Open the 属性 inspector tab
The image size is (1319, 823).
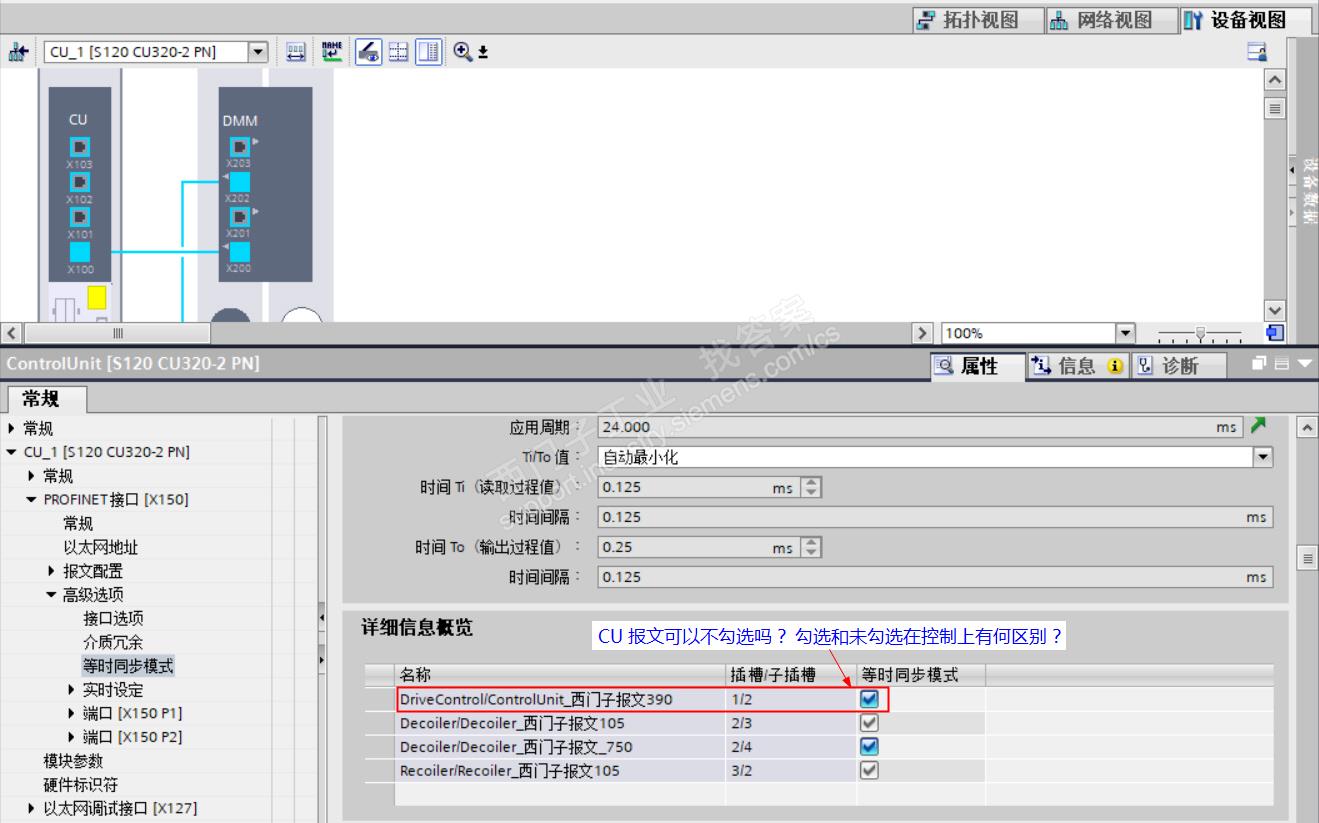click(978, 366)
